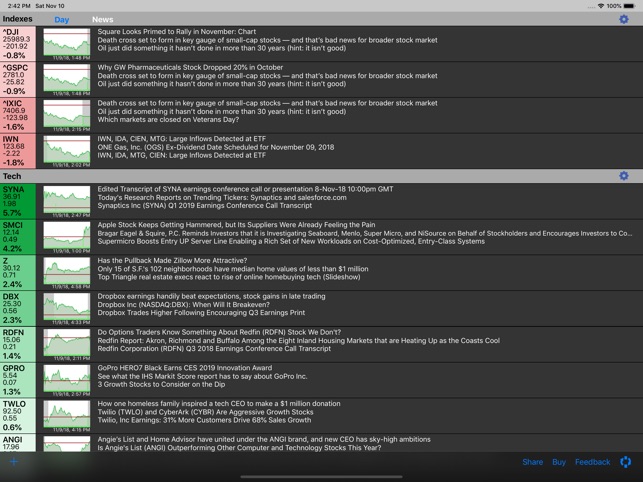Open 'Do Options Traders Know Something About Redfin' headline
Screen dimensions: 643x482
coord(219,332)
